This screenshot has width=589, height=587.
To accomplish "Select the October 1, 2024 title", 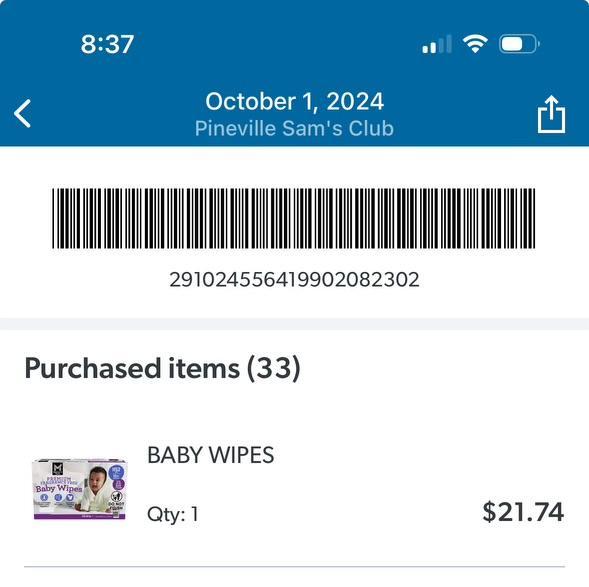I will [x=294, y=101].
